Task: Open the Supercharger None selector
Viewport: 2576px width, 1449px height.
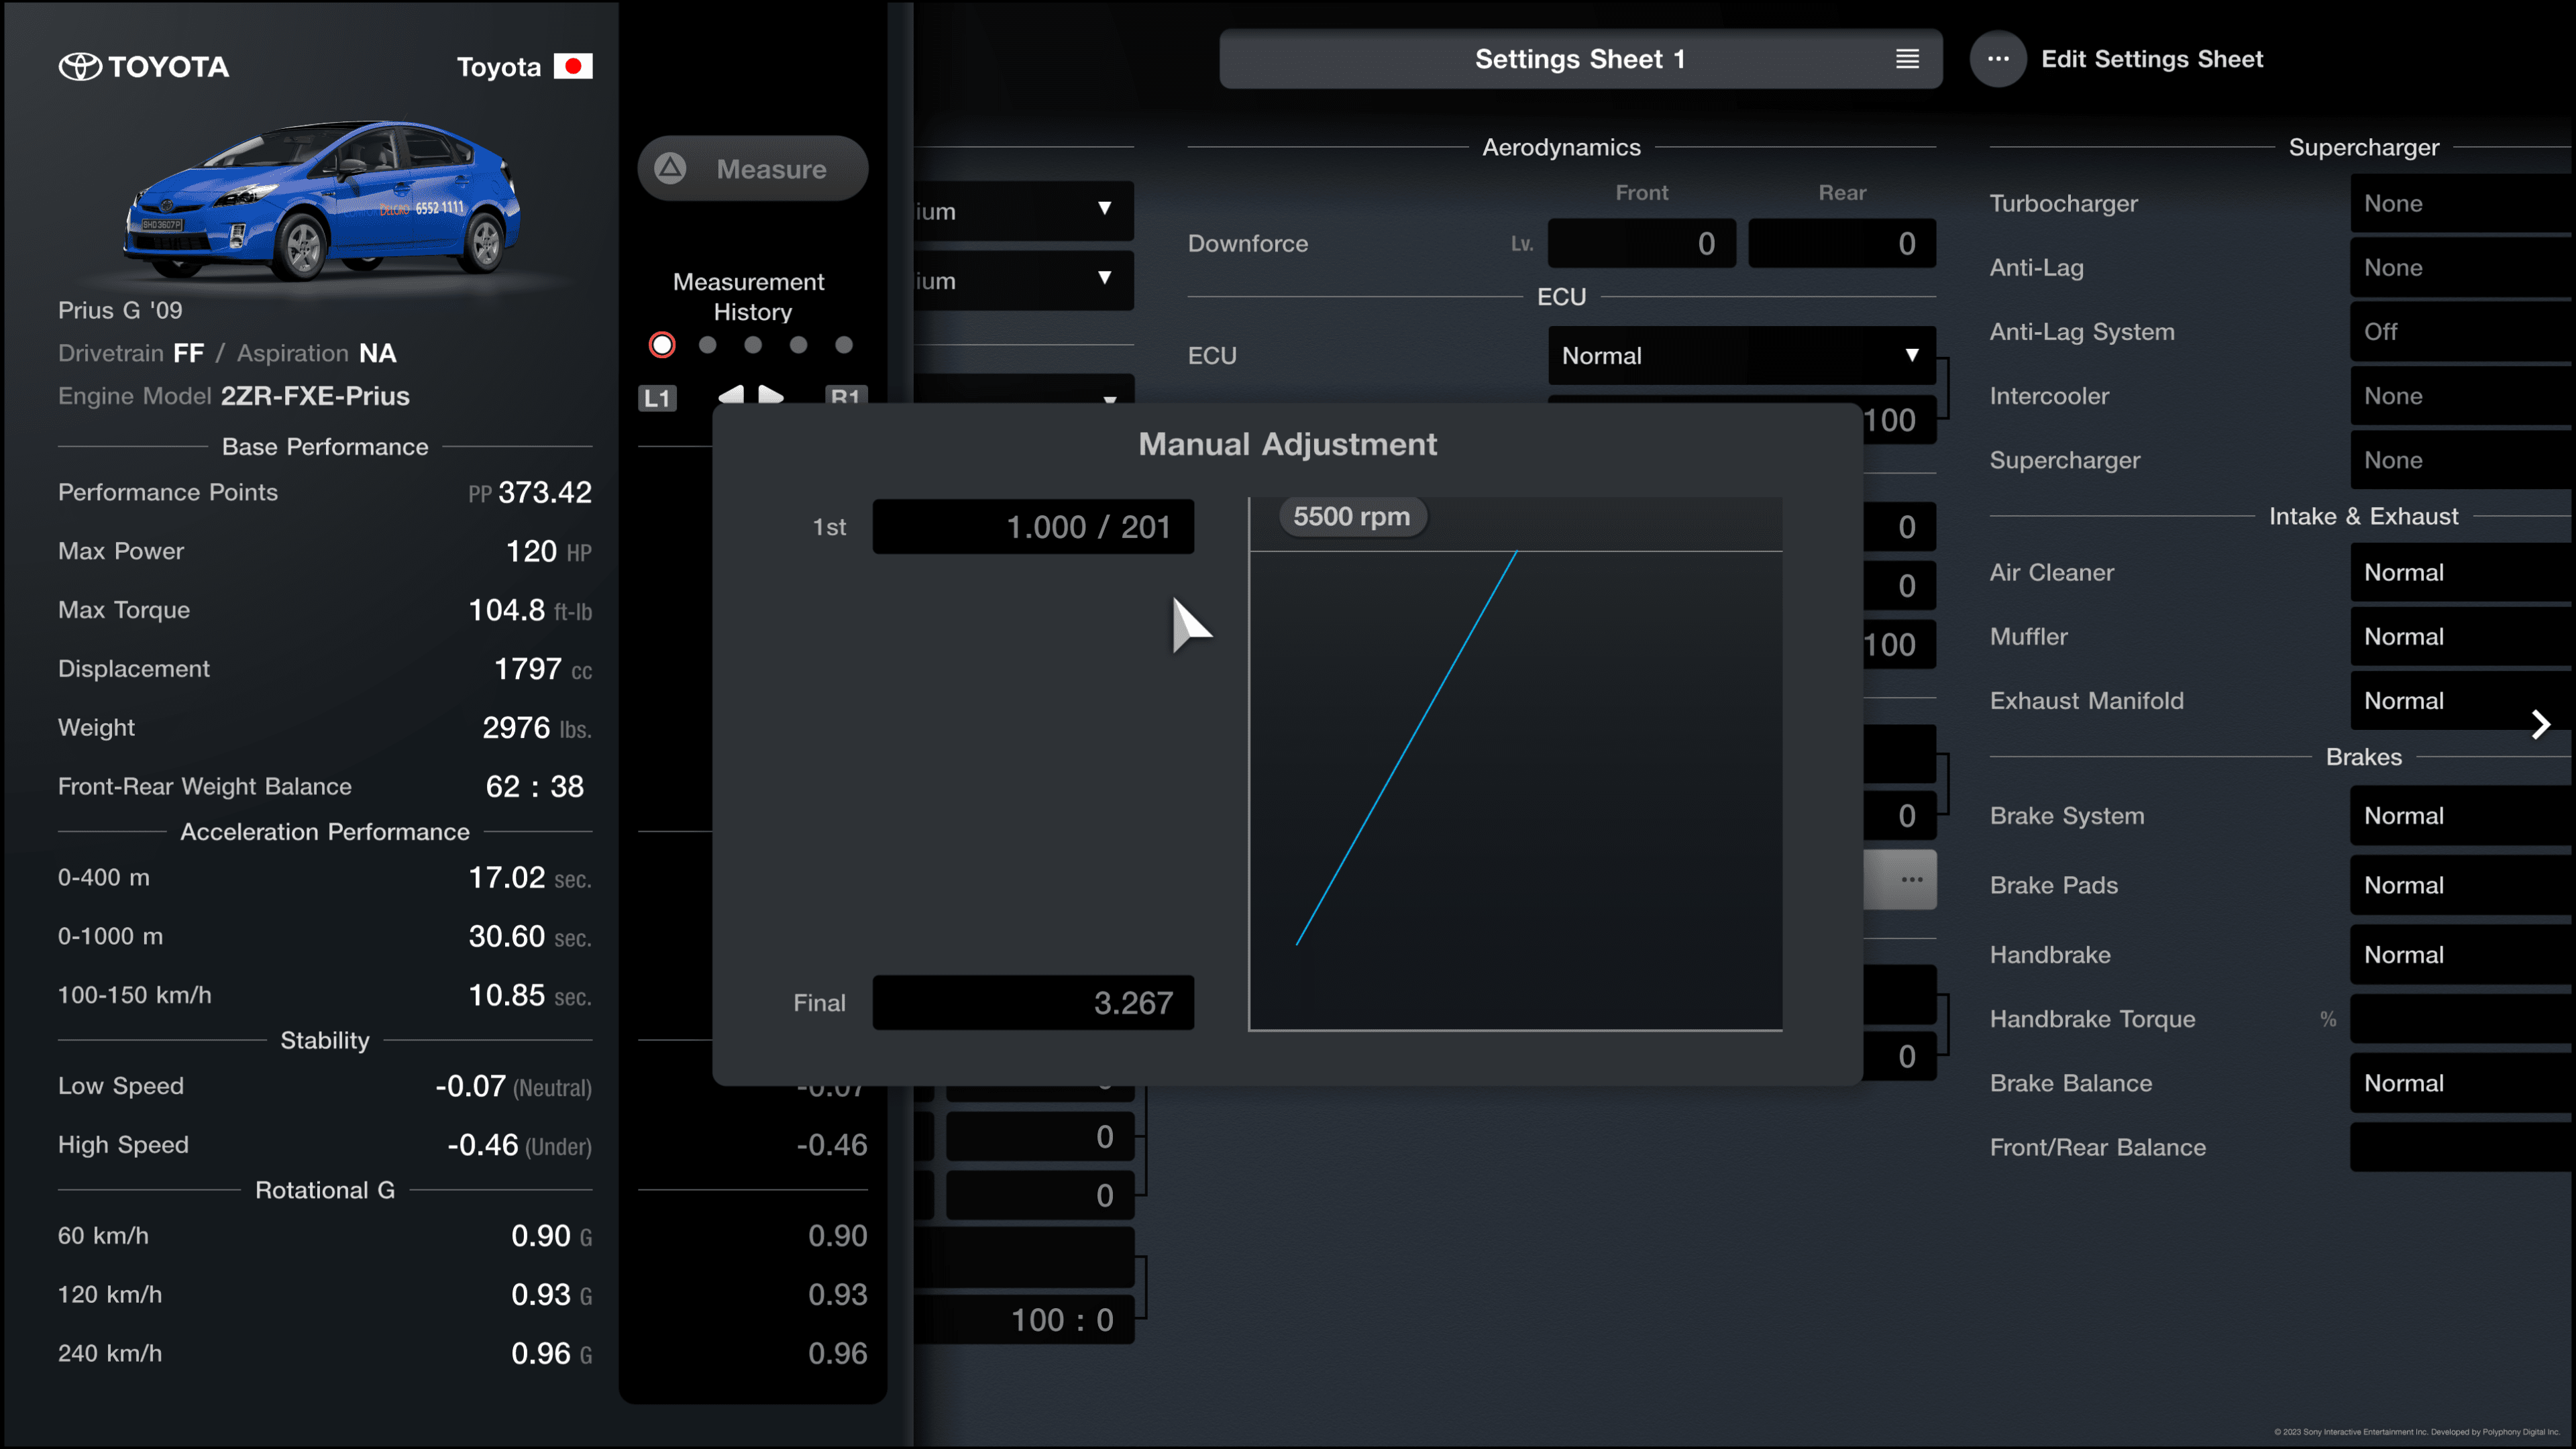Action: (x=2462, y=460)
